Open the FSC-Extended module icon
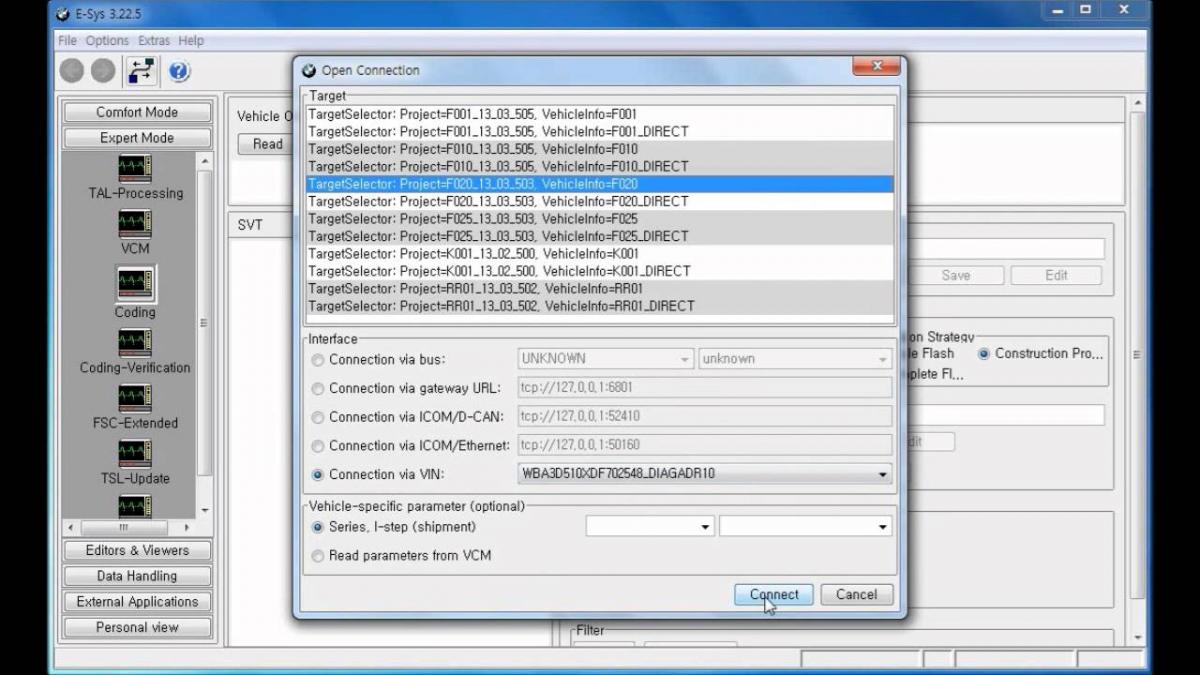Viewport: 1200px width, 675px height. point(135,398)
